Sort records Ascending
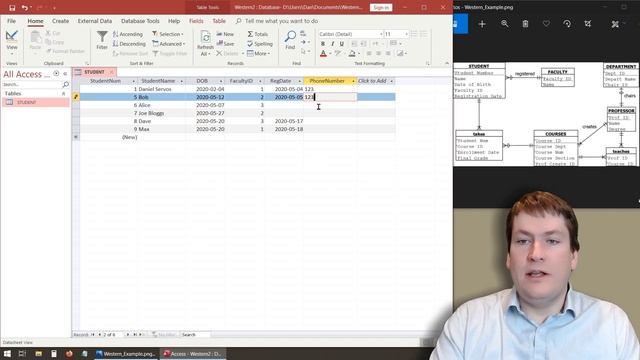The image size is (640, 360). [128, 34]
